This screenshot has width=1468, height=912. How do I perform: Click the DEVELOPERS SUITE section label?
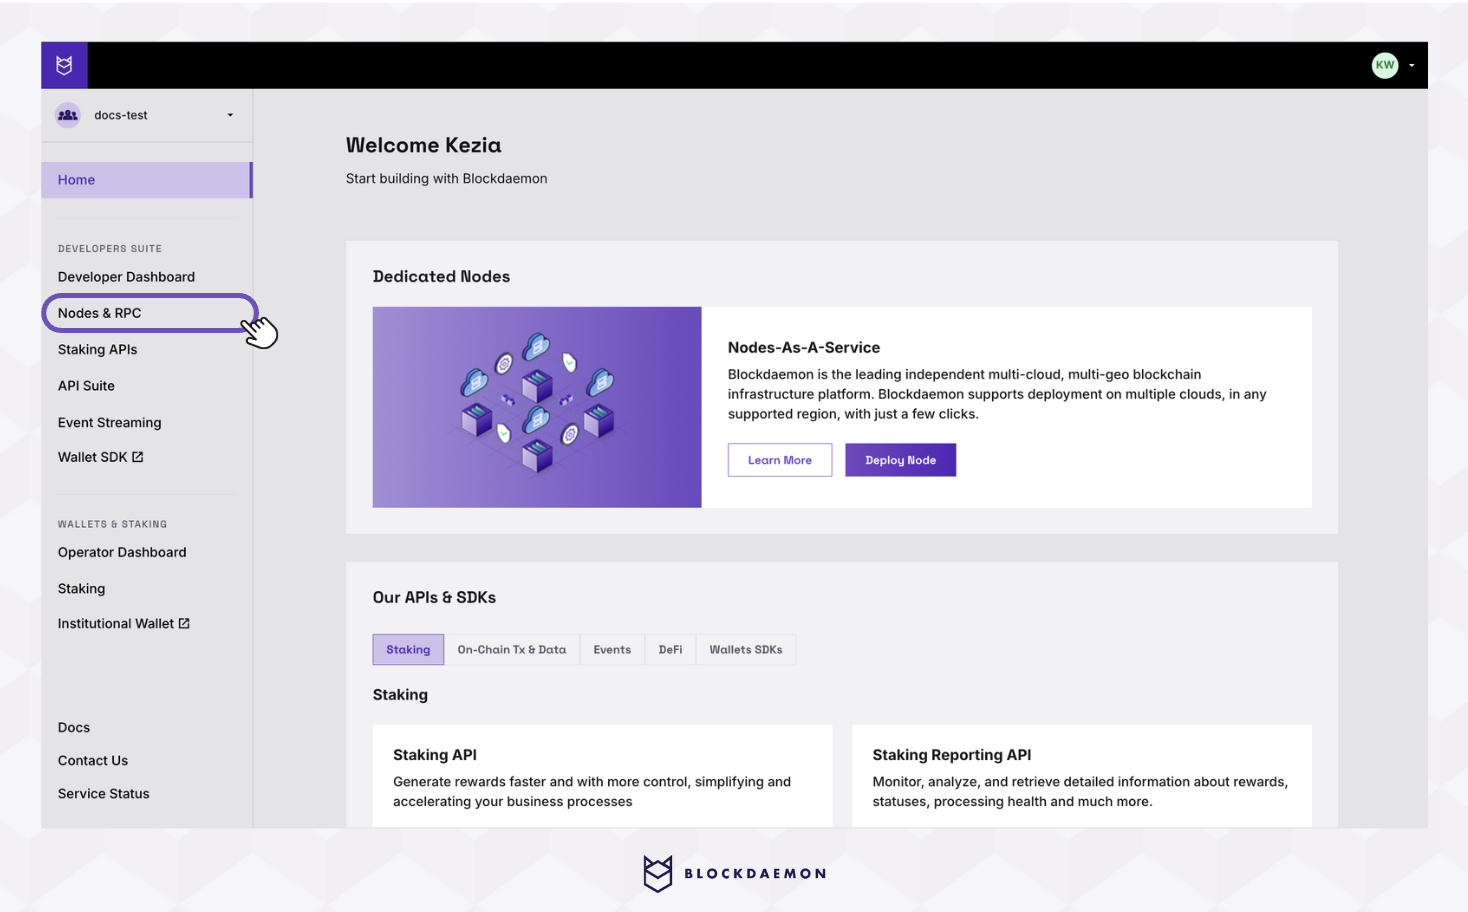pyautogui.click(x=110, y=248)
